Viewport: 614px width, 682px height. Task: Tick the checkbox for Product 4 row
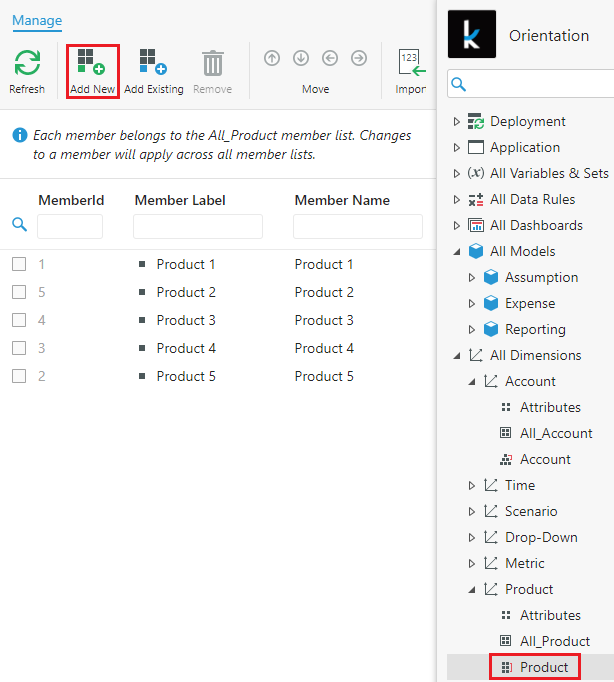[19, 348]
